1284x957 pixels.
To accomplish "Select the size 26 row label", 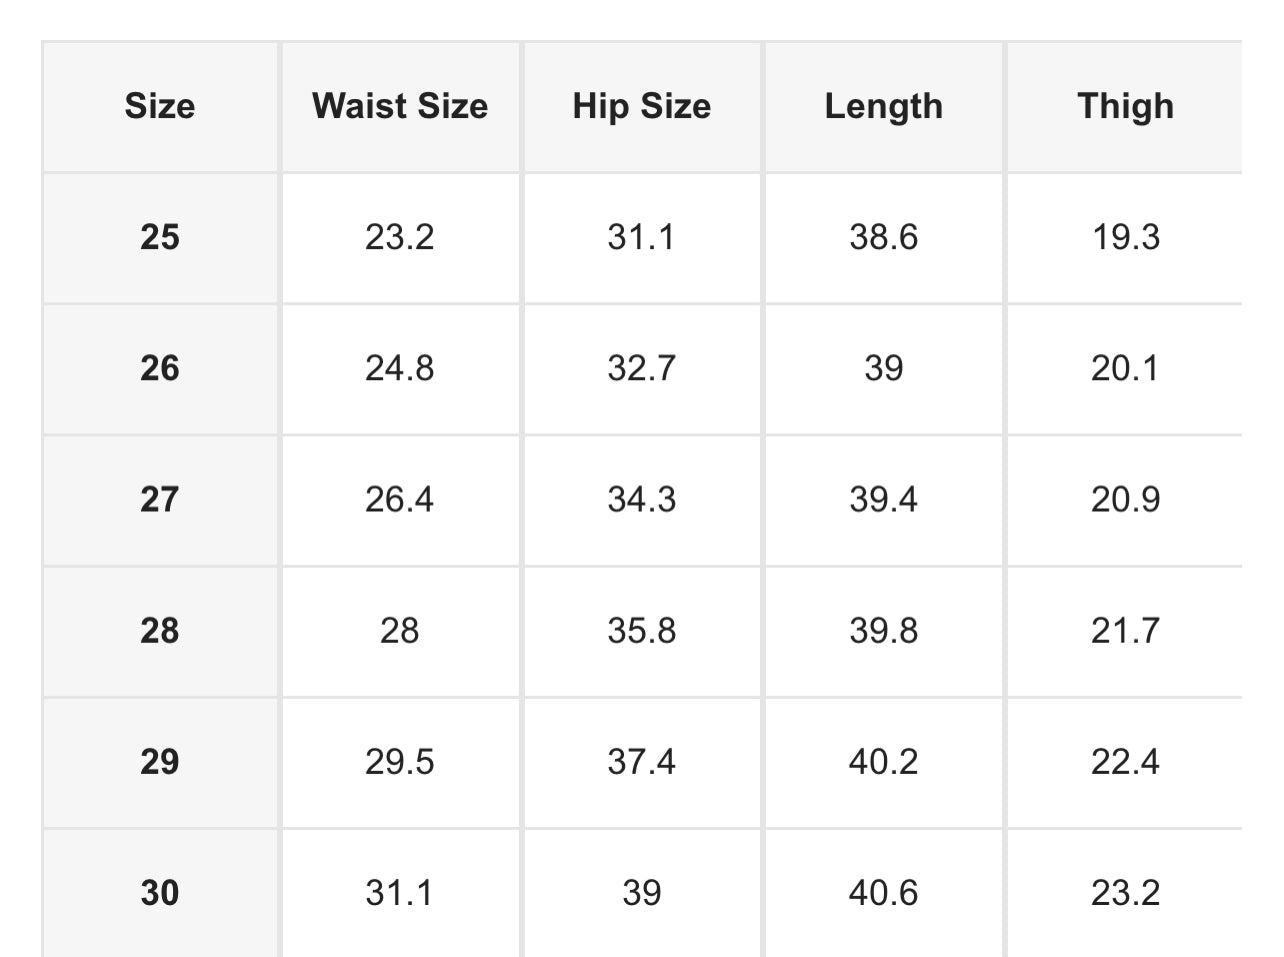I will pos(160,368).
